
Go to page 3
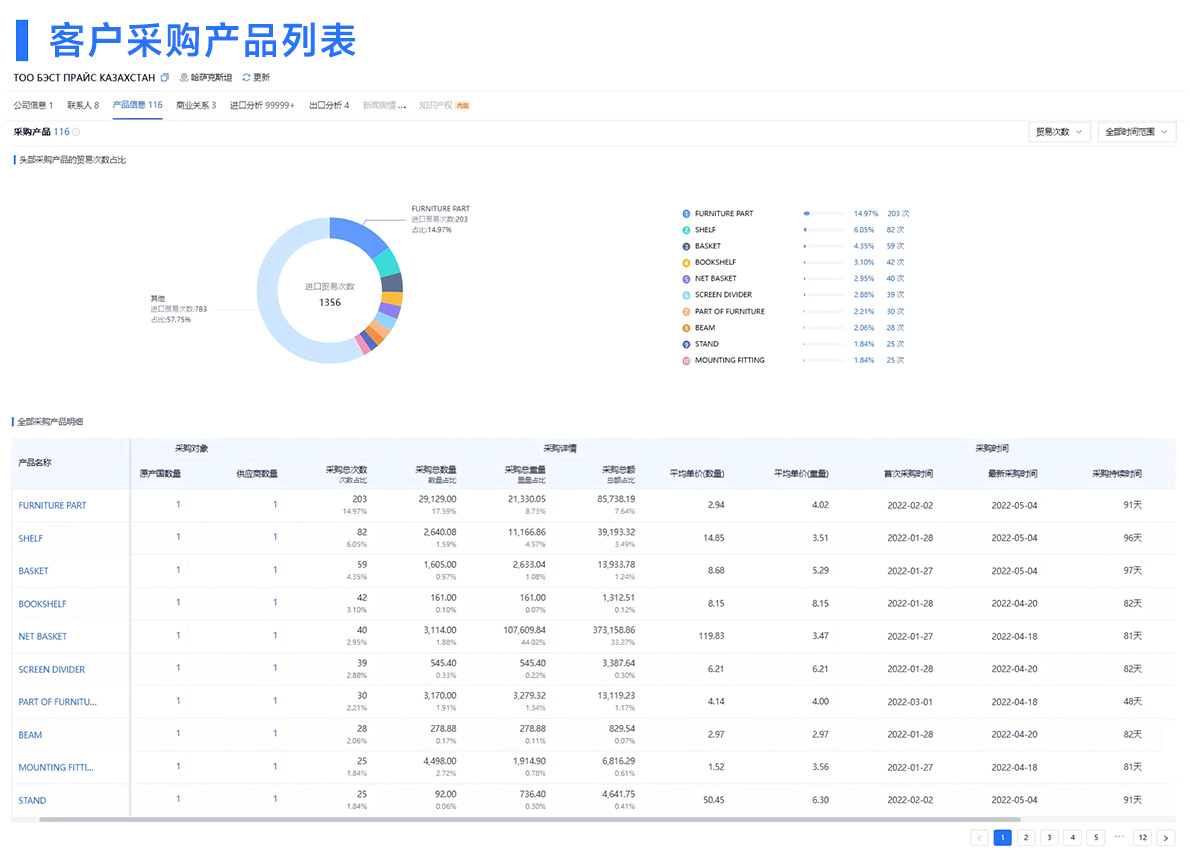click(x=1050, y=838)
